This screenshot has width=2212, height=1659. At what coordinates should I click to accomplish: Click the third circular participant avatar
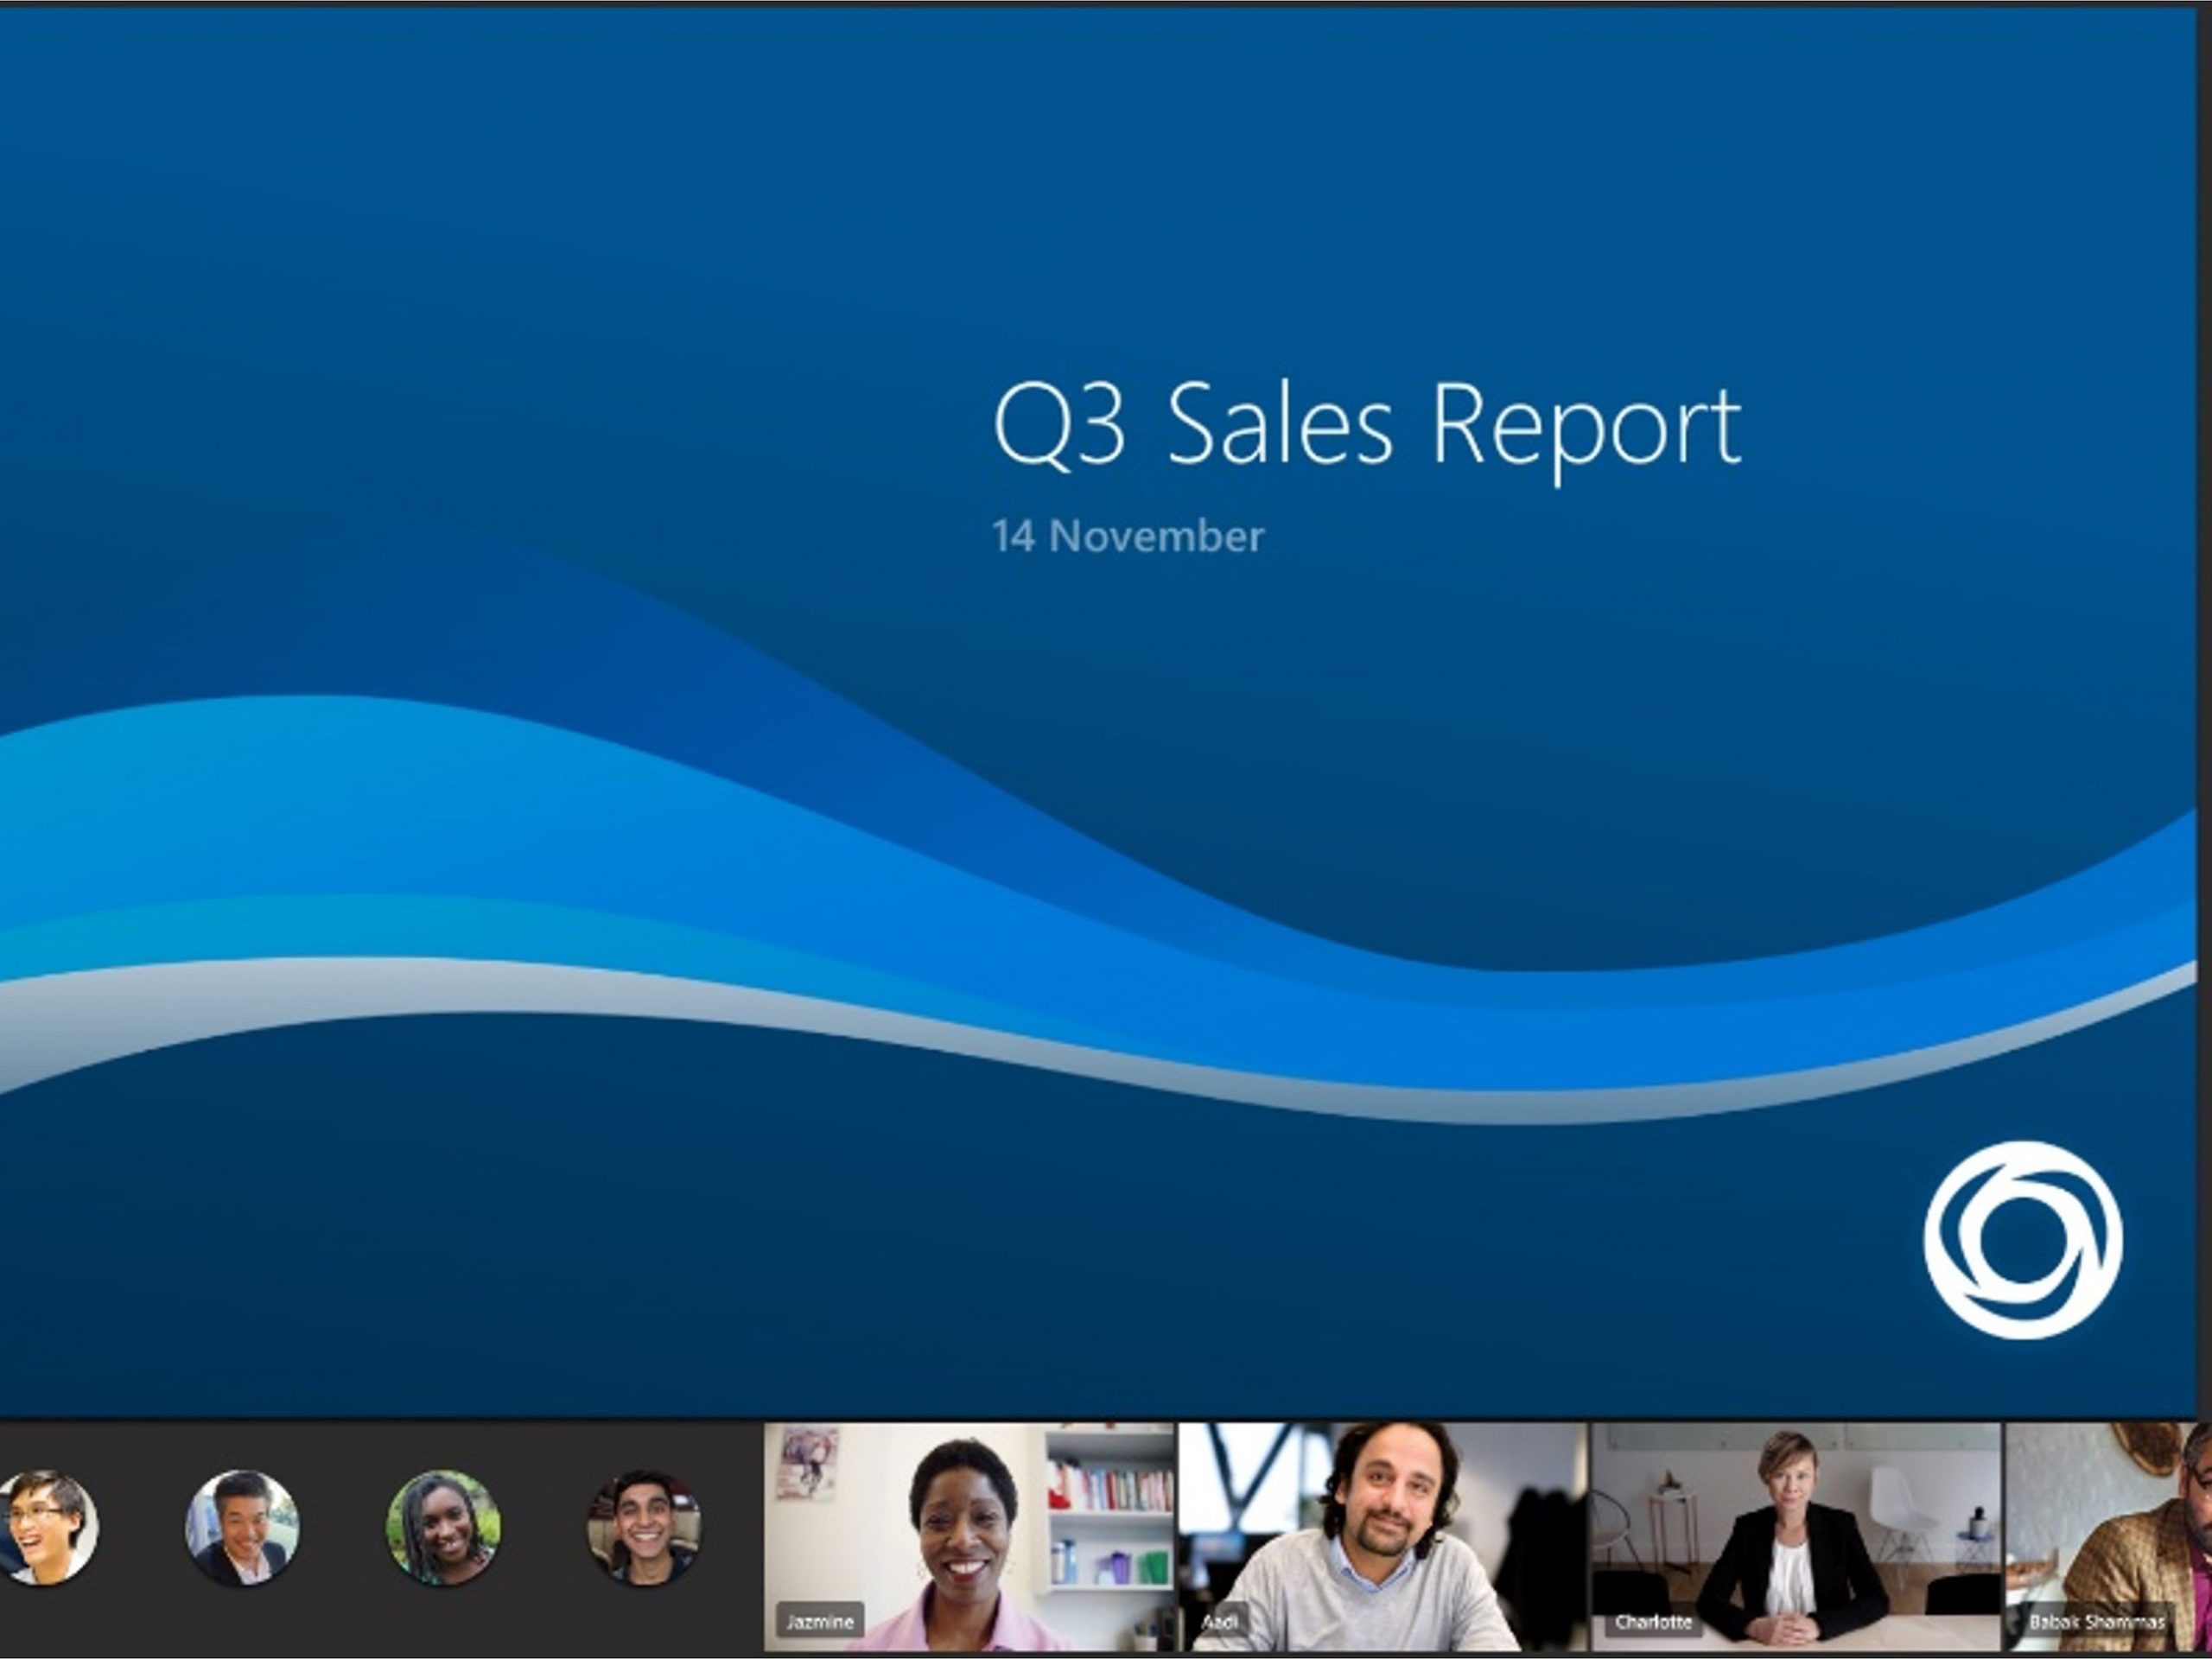tap(443, 1527)
